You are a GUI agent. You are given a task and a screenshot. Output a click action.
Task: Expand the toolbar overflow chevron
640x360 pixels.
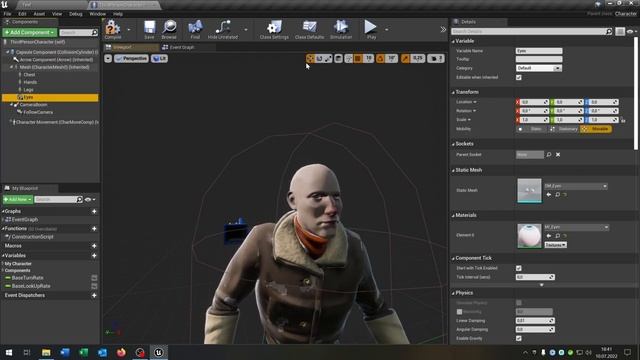tap(443, 29)
